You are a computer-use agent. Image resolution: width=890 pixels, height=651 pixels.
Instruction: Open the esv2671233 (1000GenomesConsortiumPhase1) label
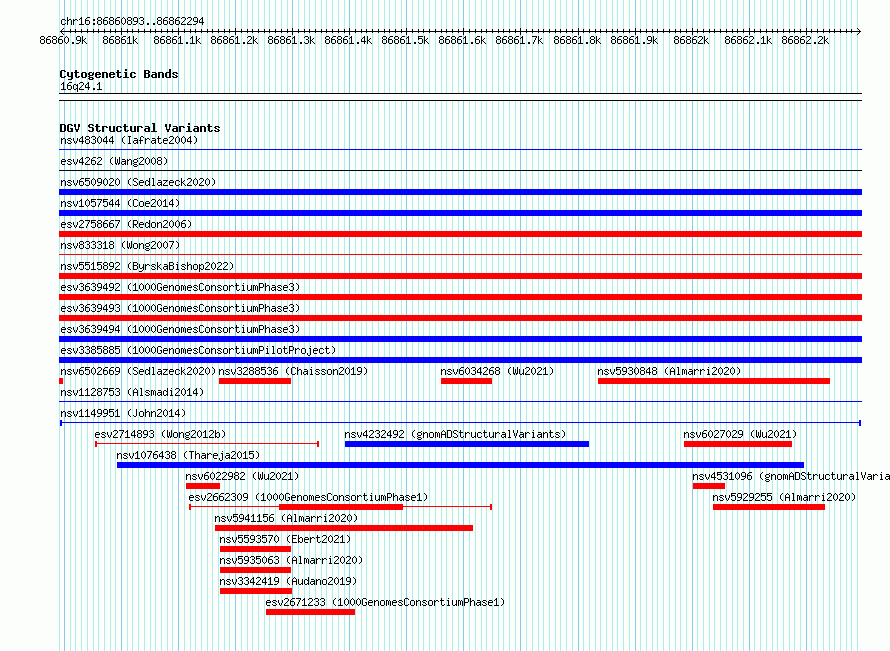click(385, 602)
